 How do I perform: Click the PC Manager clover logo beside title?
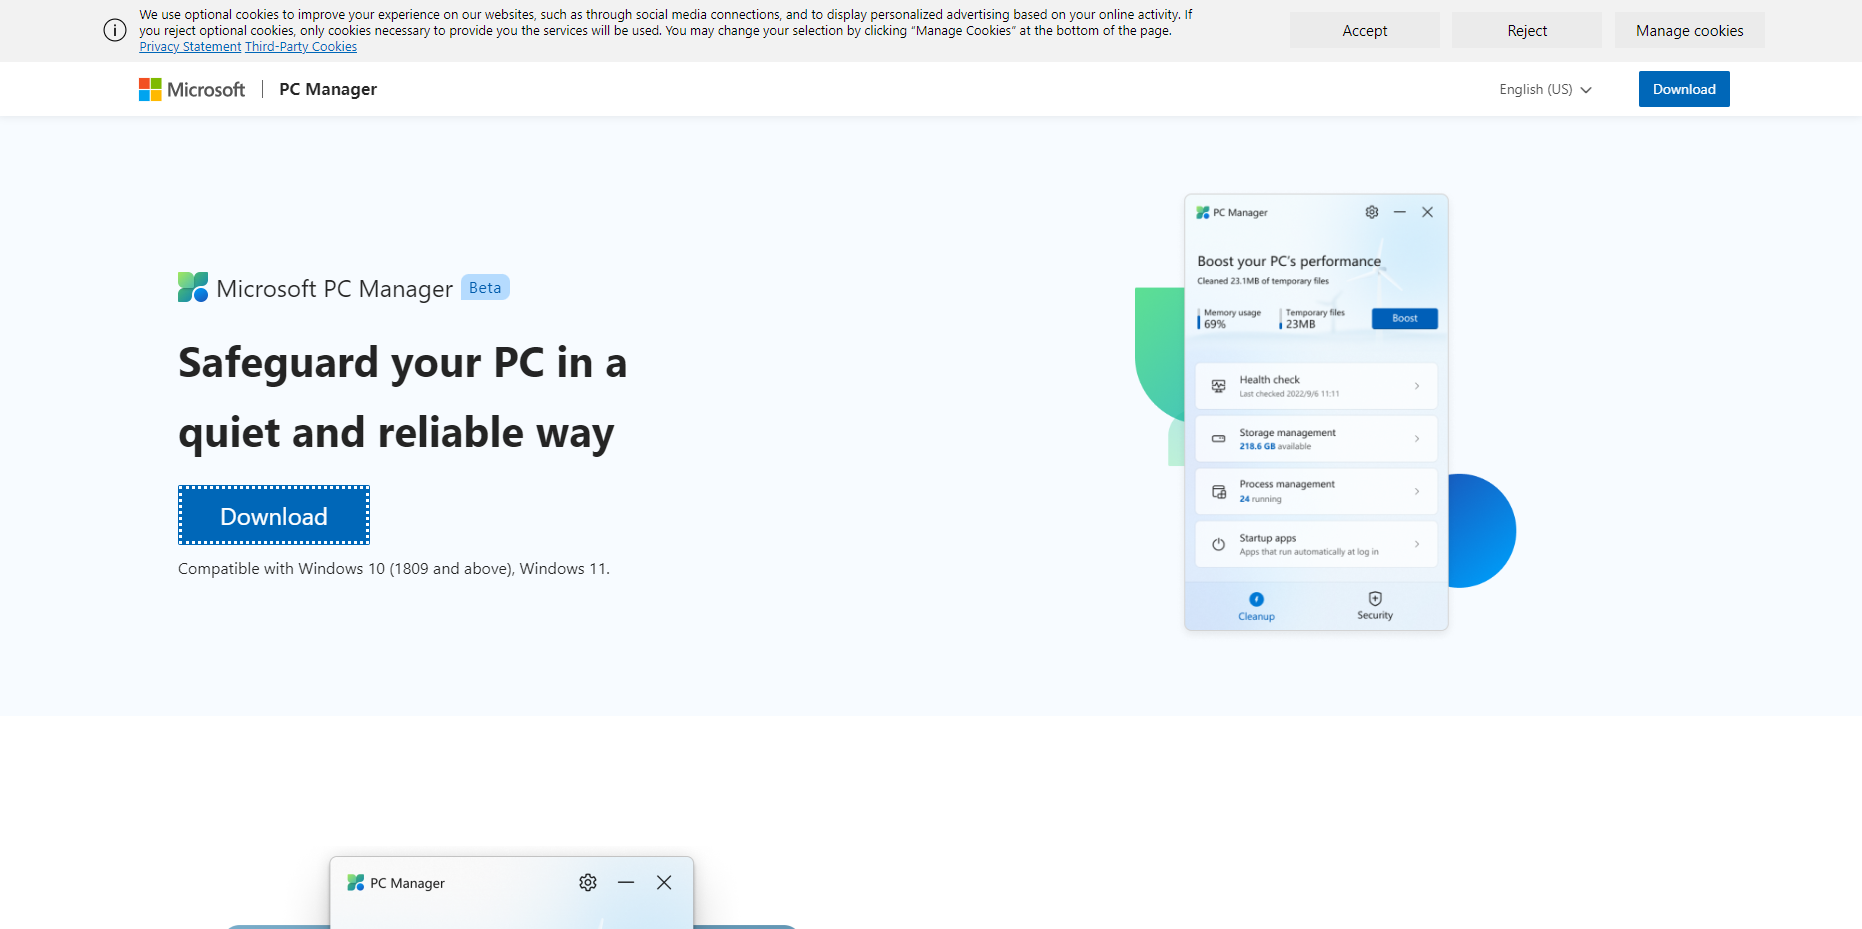tap(193, 288)
